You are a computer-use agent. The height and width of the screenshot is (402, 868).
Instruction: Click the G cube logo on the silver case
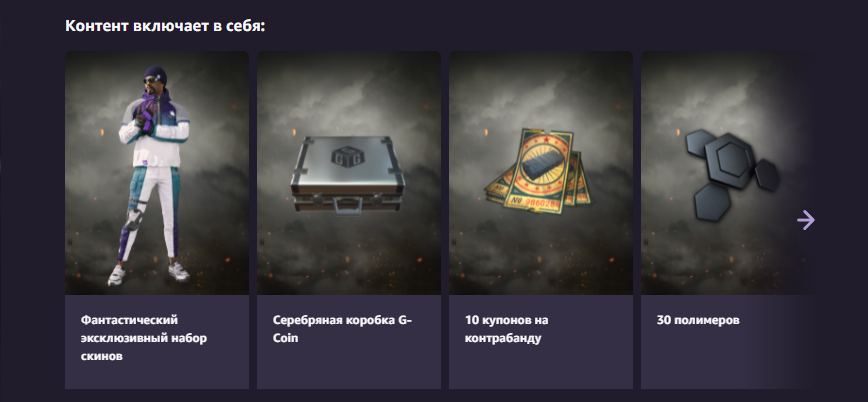[343, 156]
